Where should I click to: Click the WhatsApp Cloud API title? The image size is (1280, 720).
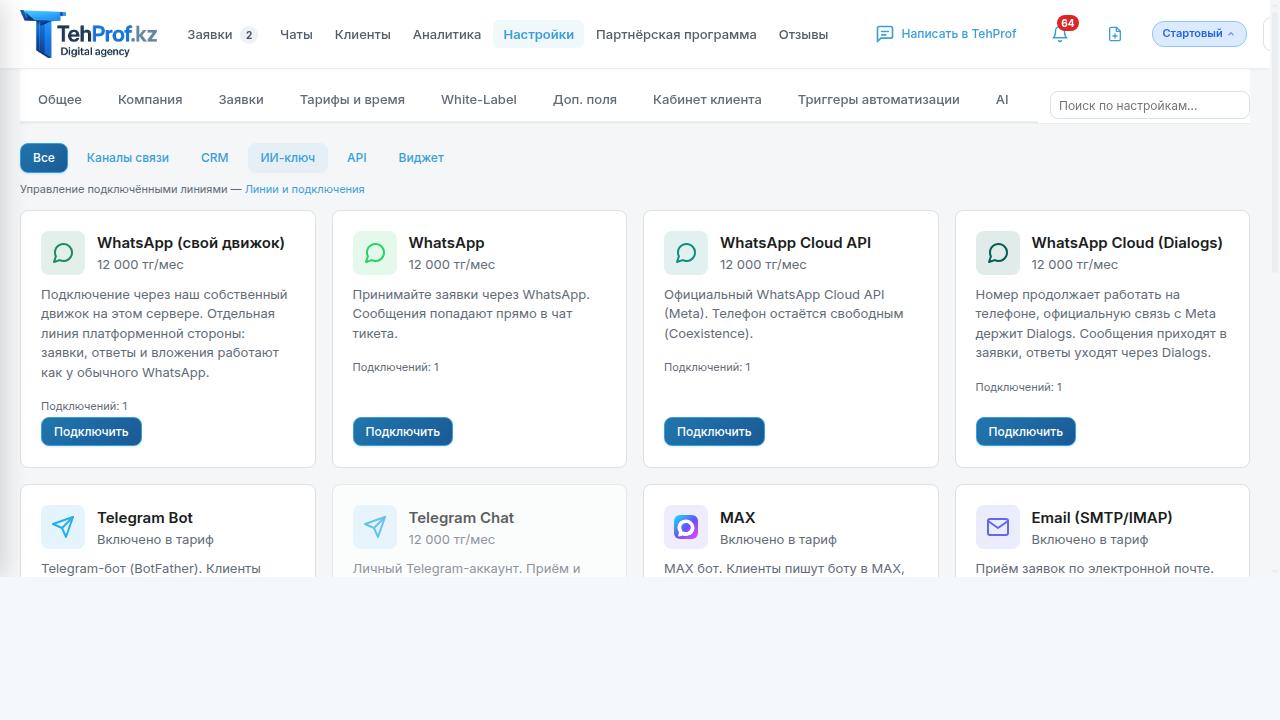click(x=796, y=243)
